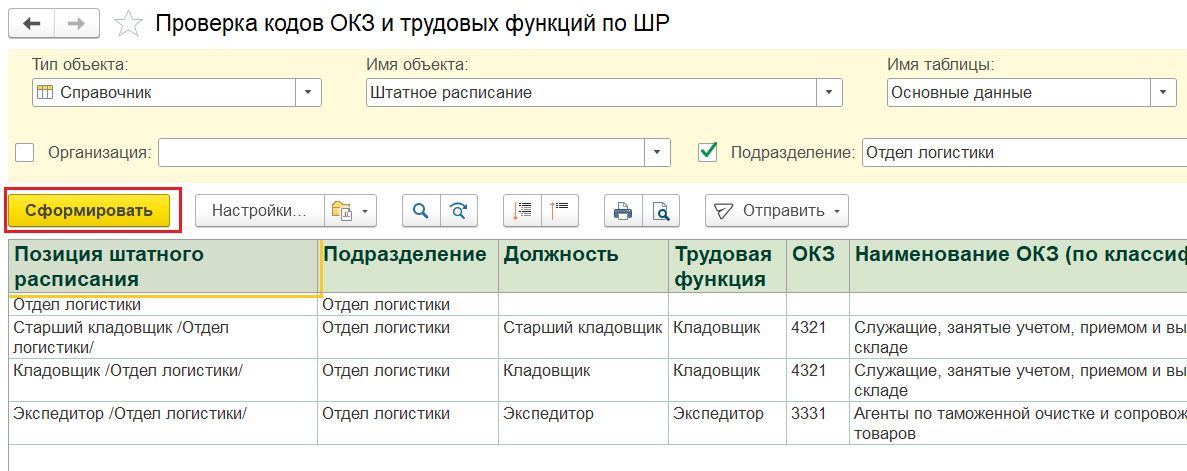Click the magnifier Find icon
Image resolution: width=1187 pixels, height=471 pixels.
[421, 211]
